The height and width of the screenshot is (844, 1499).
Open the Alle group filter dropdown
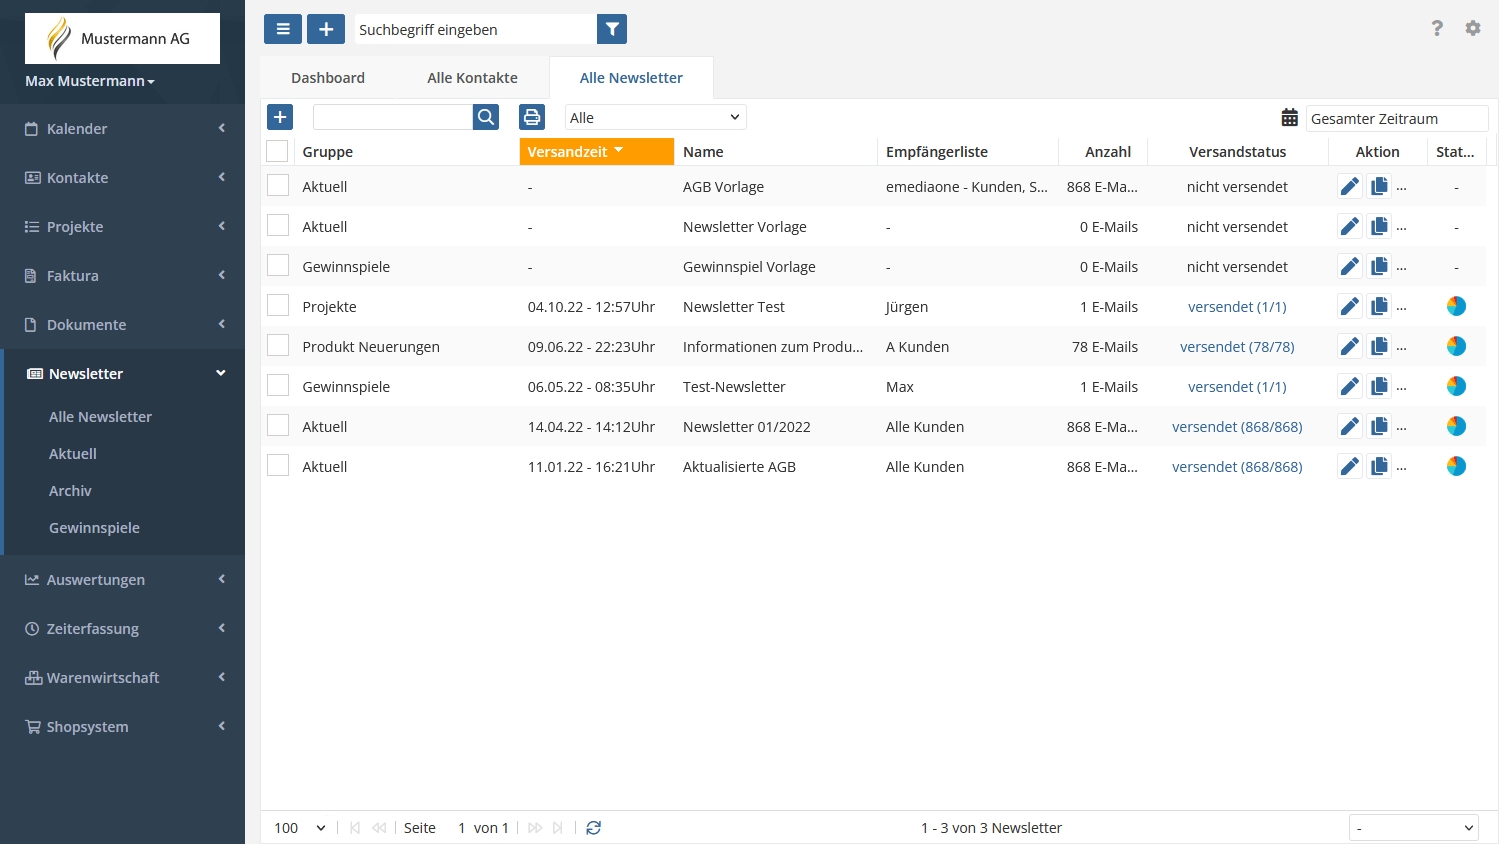[x=655, y=117]
